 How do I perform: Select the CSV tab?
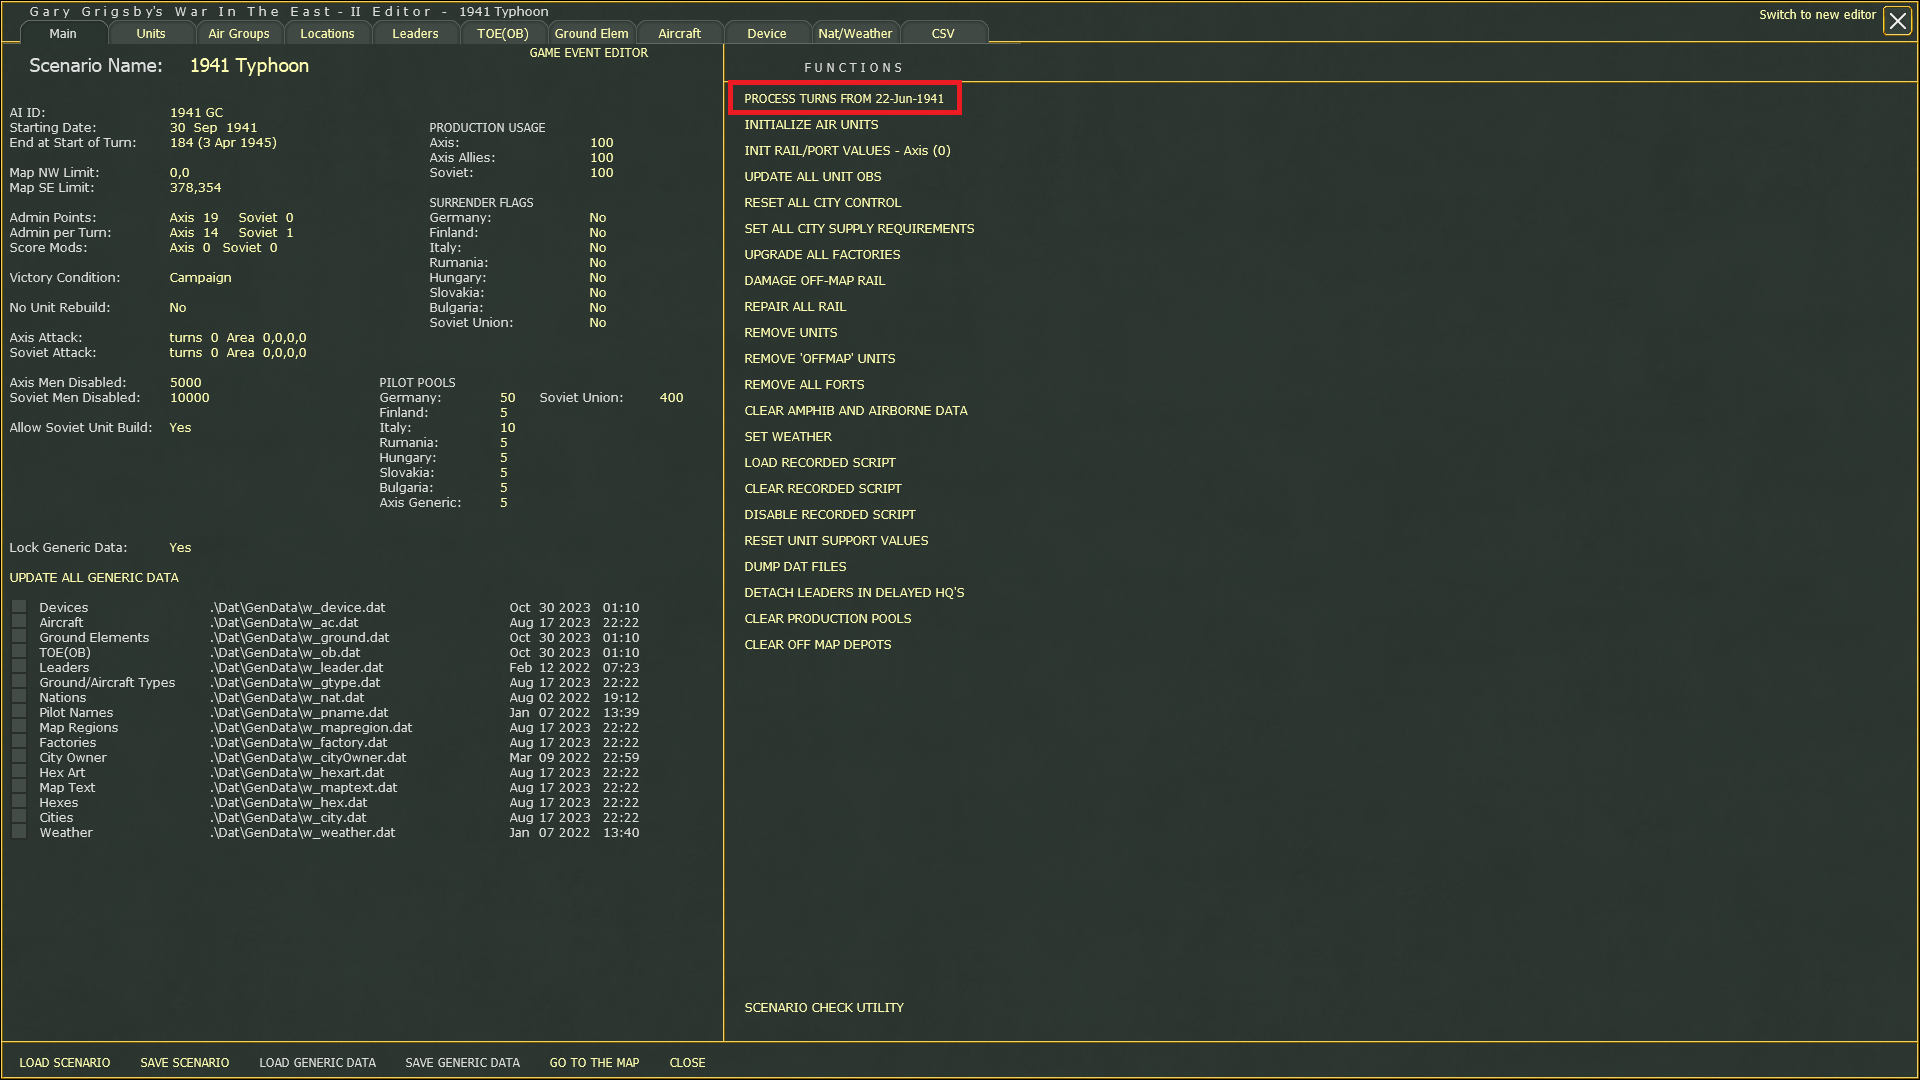943,33
